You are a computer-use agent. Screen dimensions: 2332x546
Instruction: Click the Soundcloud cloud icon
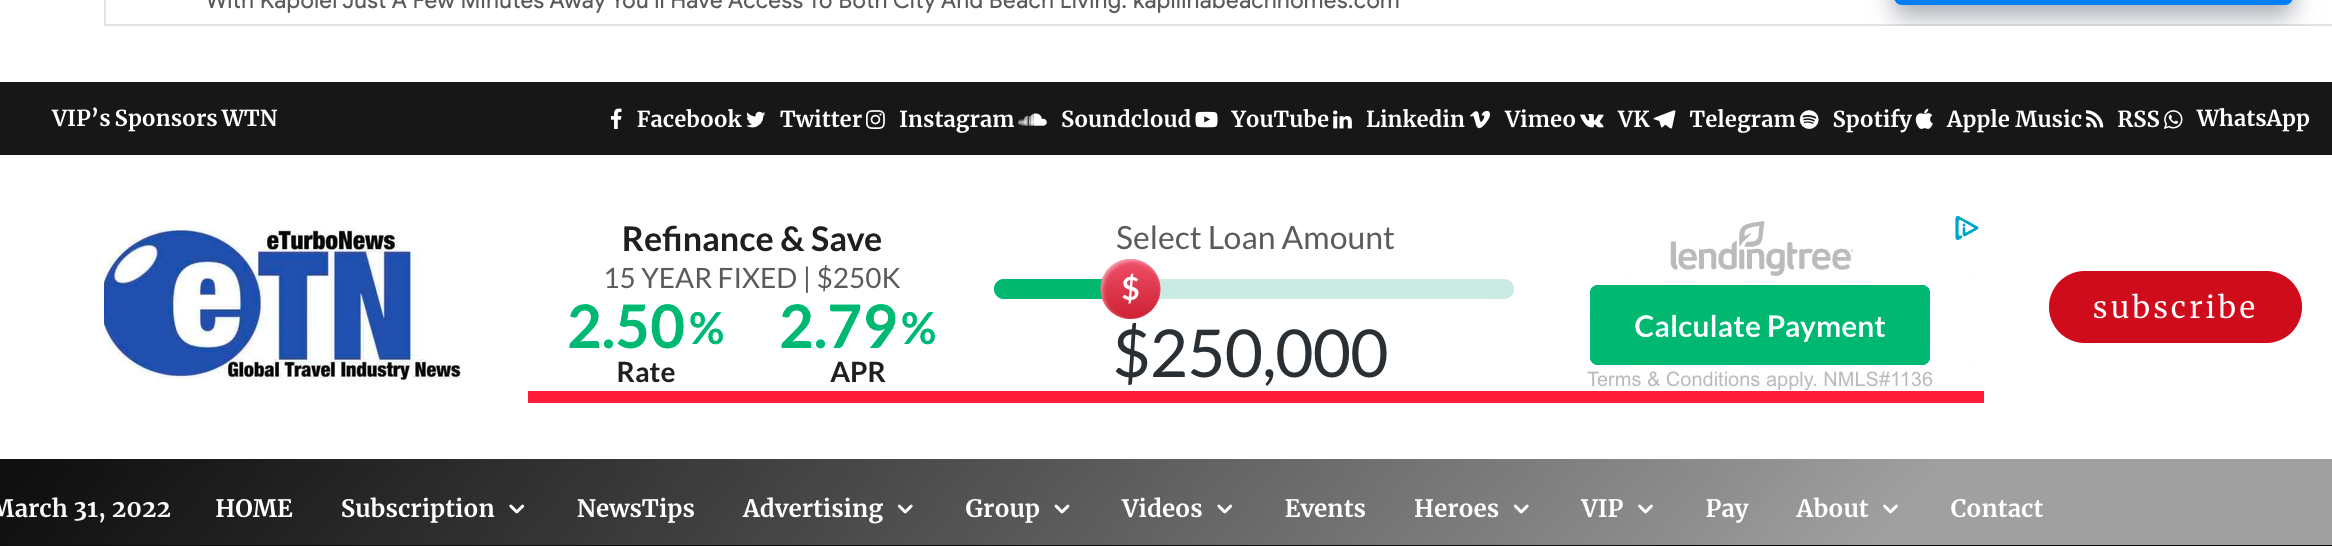pos(1032,120)
